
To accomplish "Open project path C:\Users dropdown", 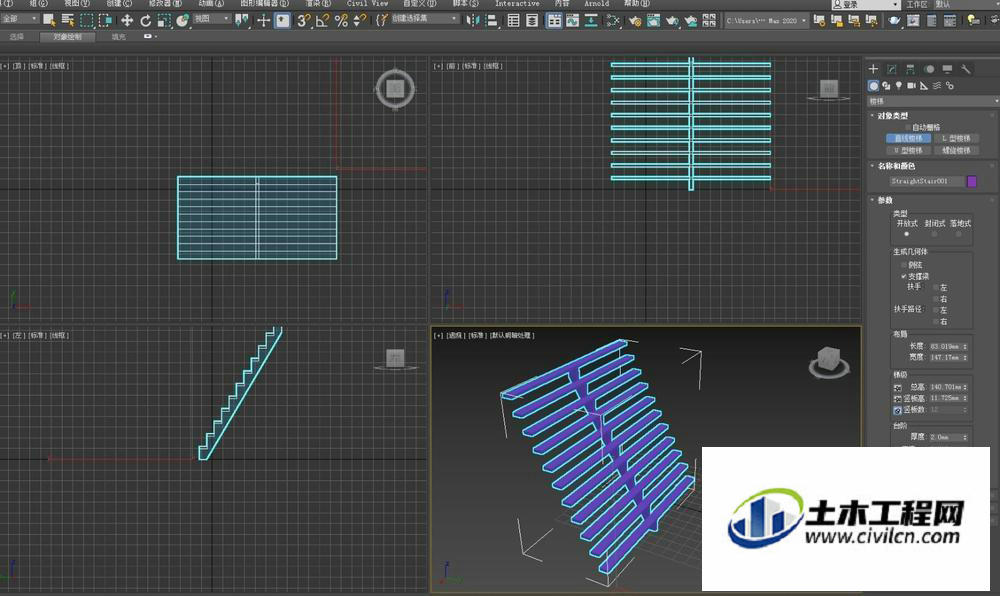I will pos(766,20).
